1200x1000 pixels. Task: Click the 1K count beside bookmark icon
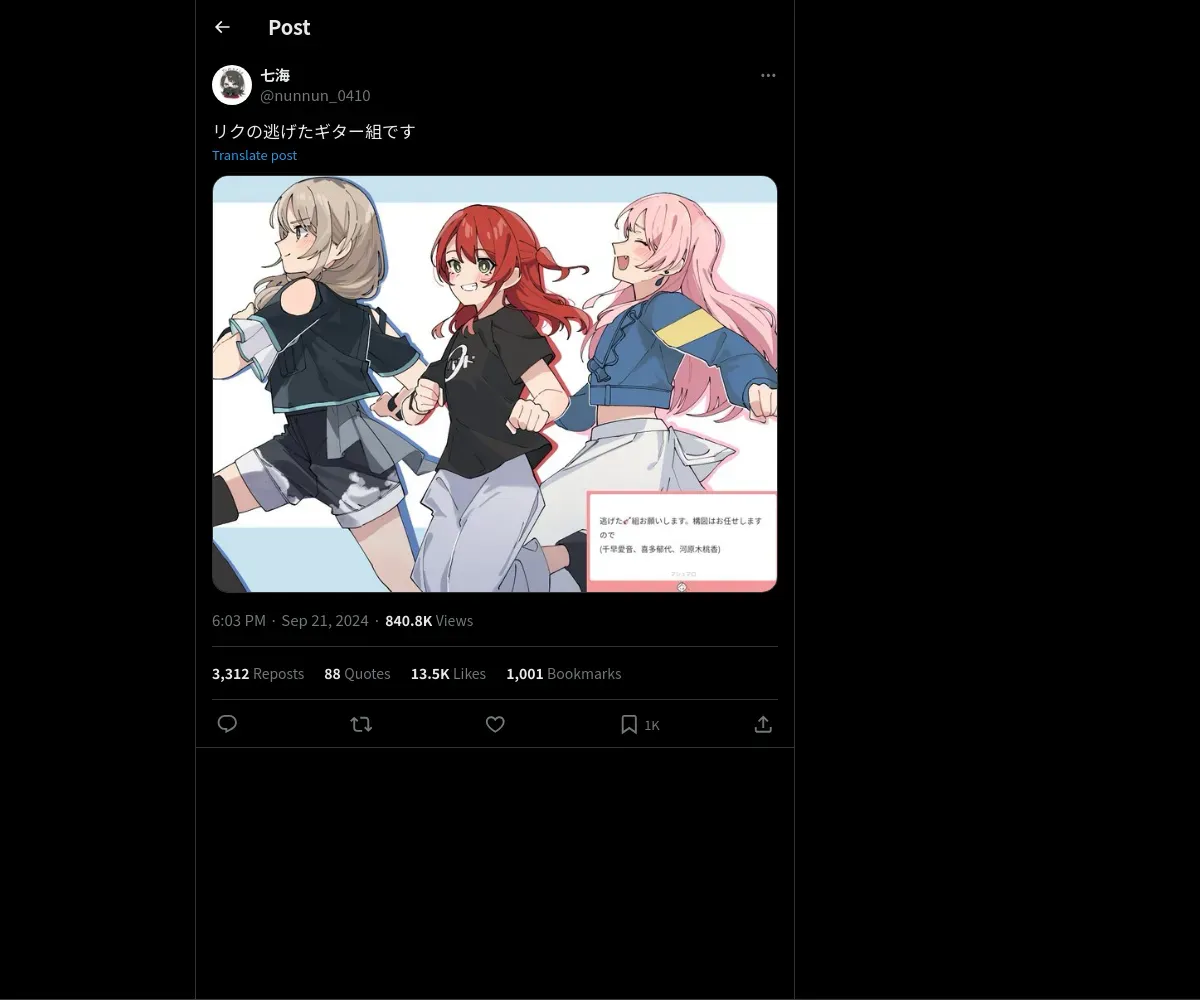[x=652, y=725]
